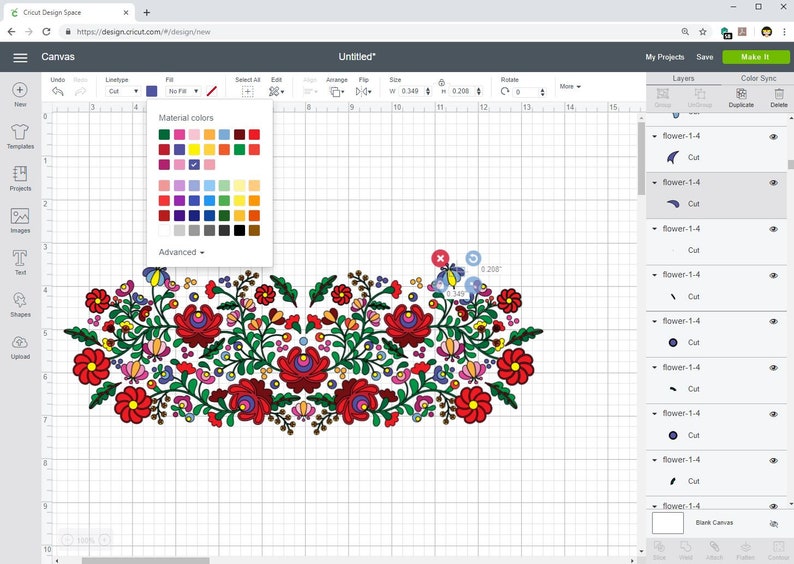Select the Cricut Design Space browser tab
The width and height of the screenshot is (794, 564).
pyautogui.click(x=67, y=13)
